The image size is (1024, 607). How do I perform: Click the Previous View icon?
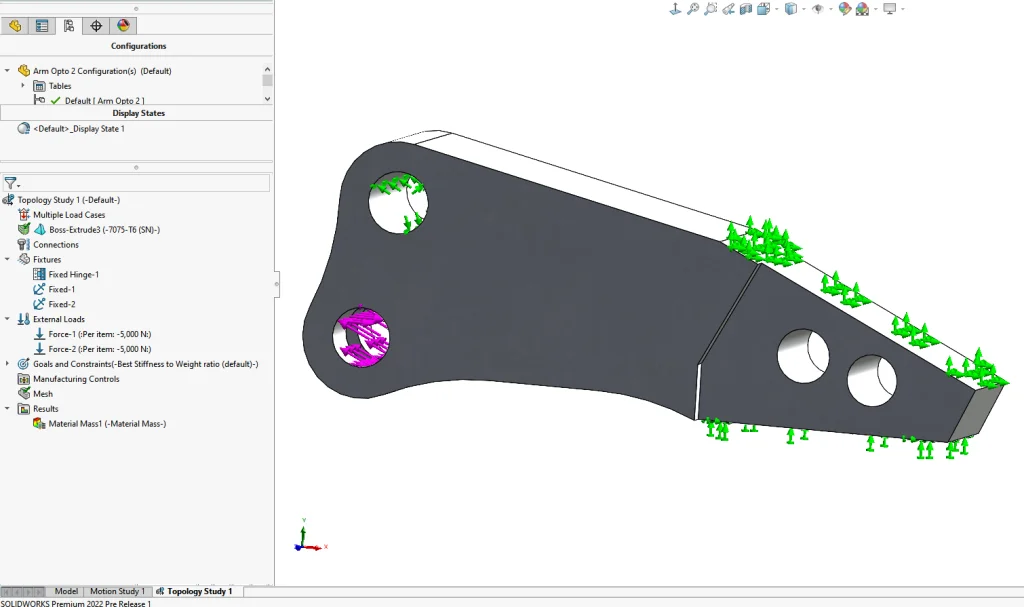728,9
